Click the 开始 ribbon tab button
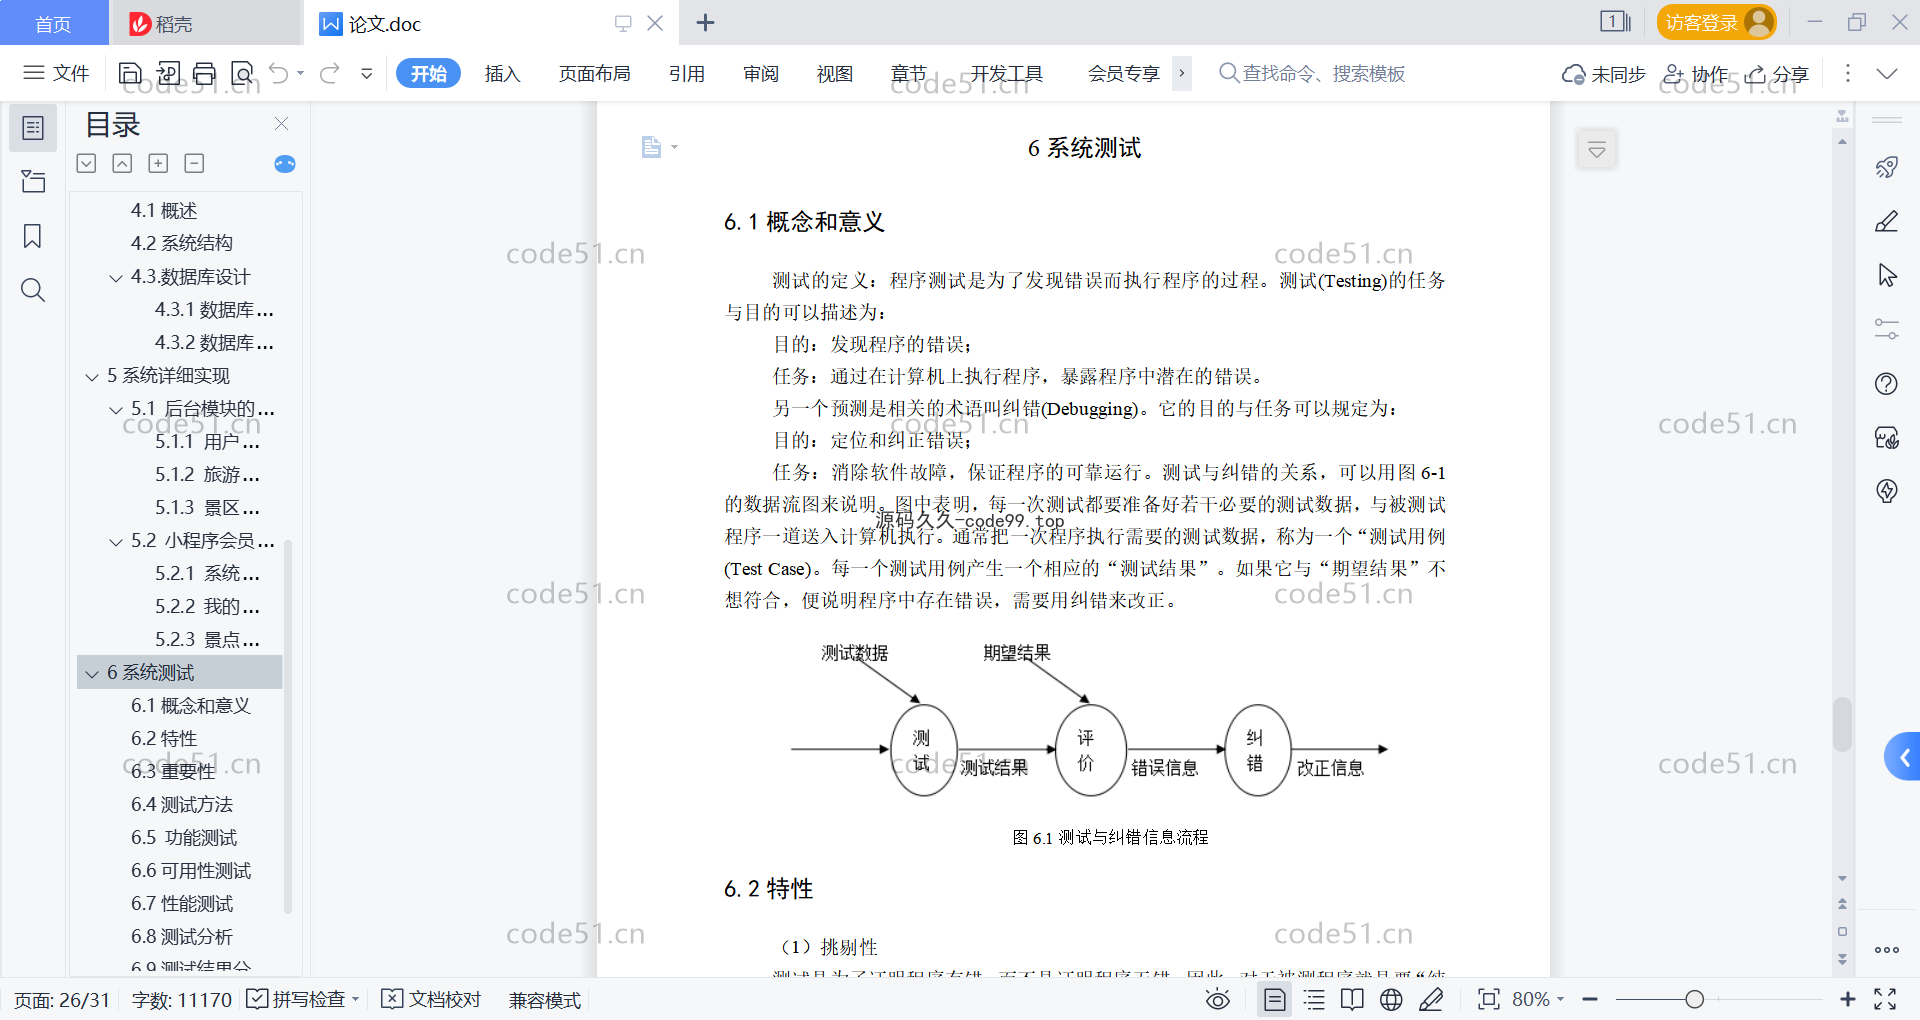The image size is (1920, 1020). [428, 73]
